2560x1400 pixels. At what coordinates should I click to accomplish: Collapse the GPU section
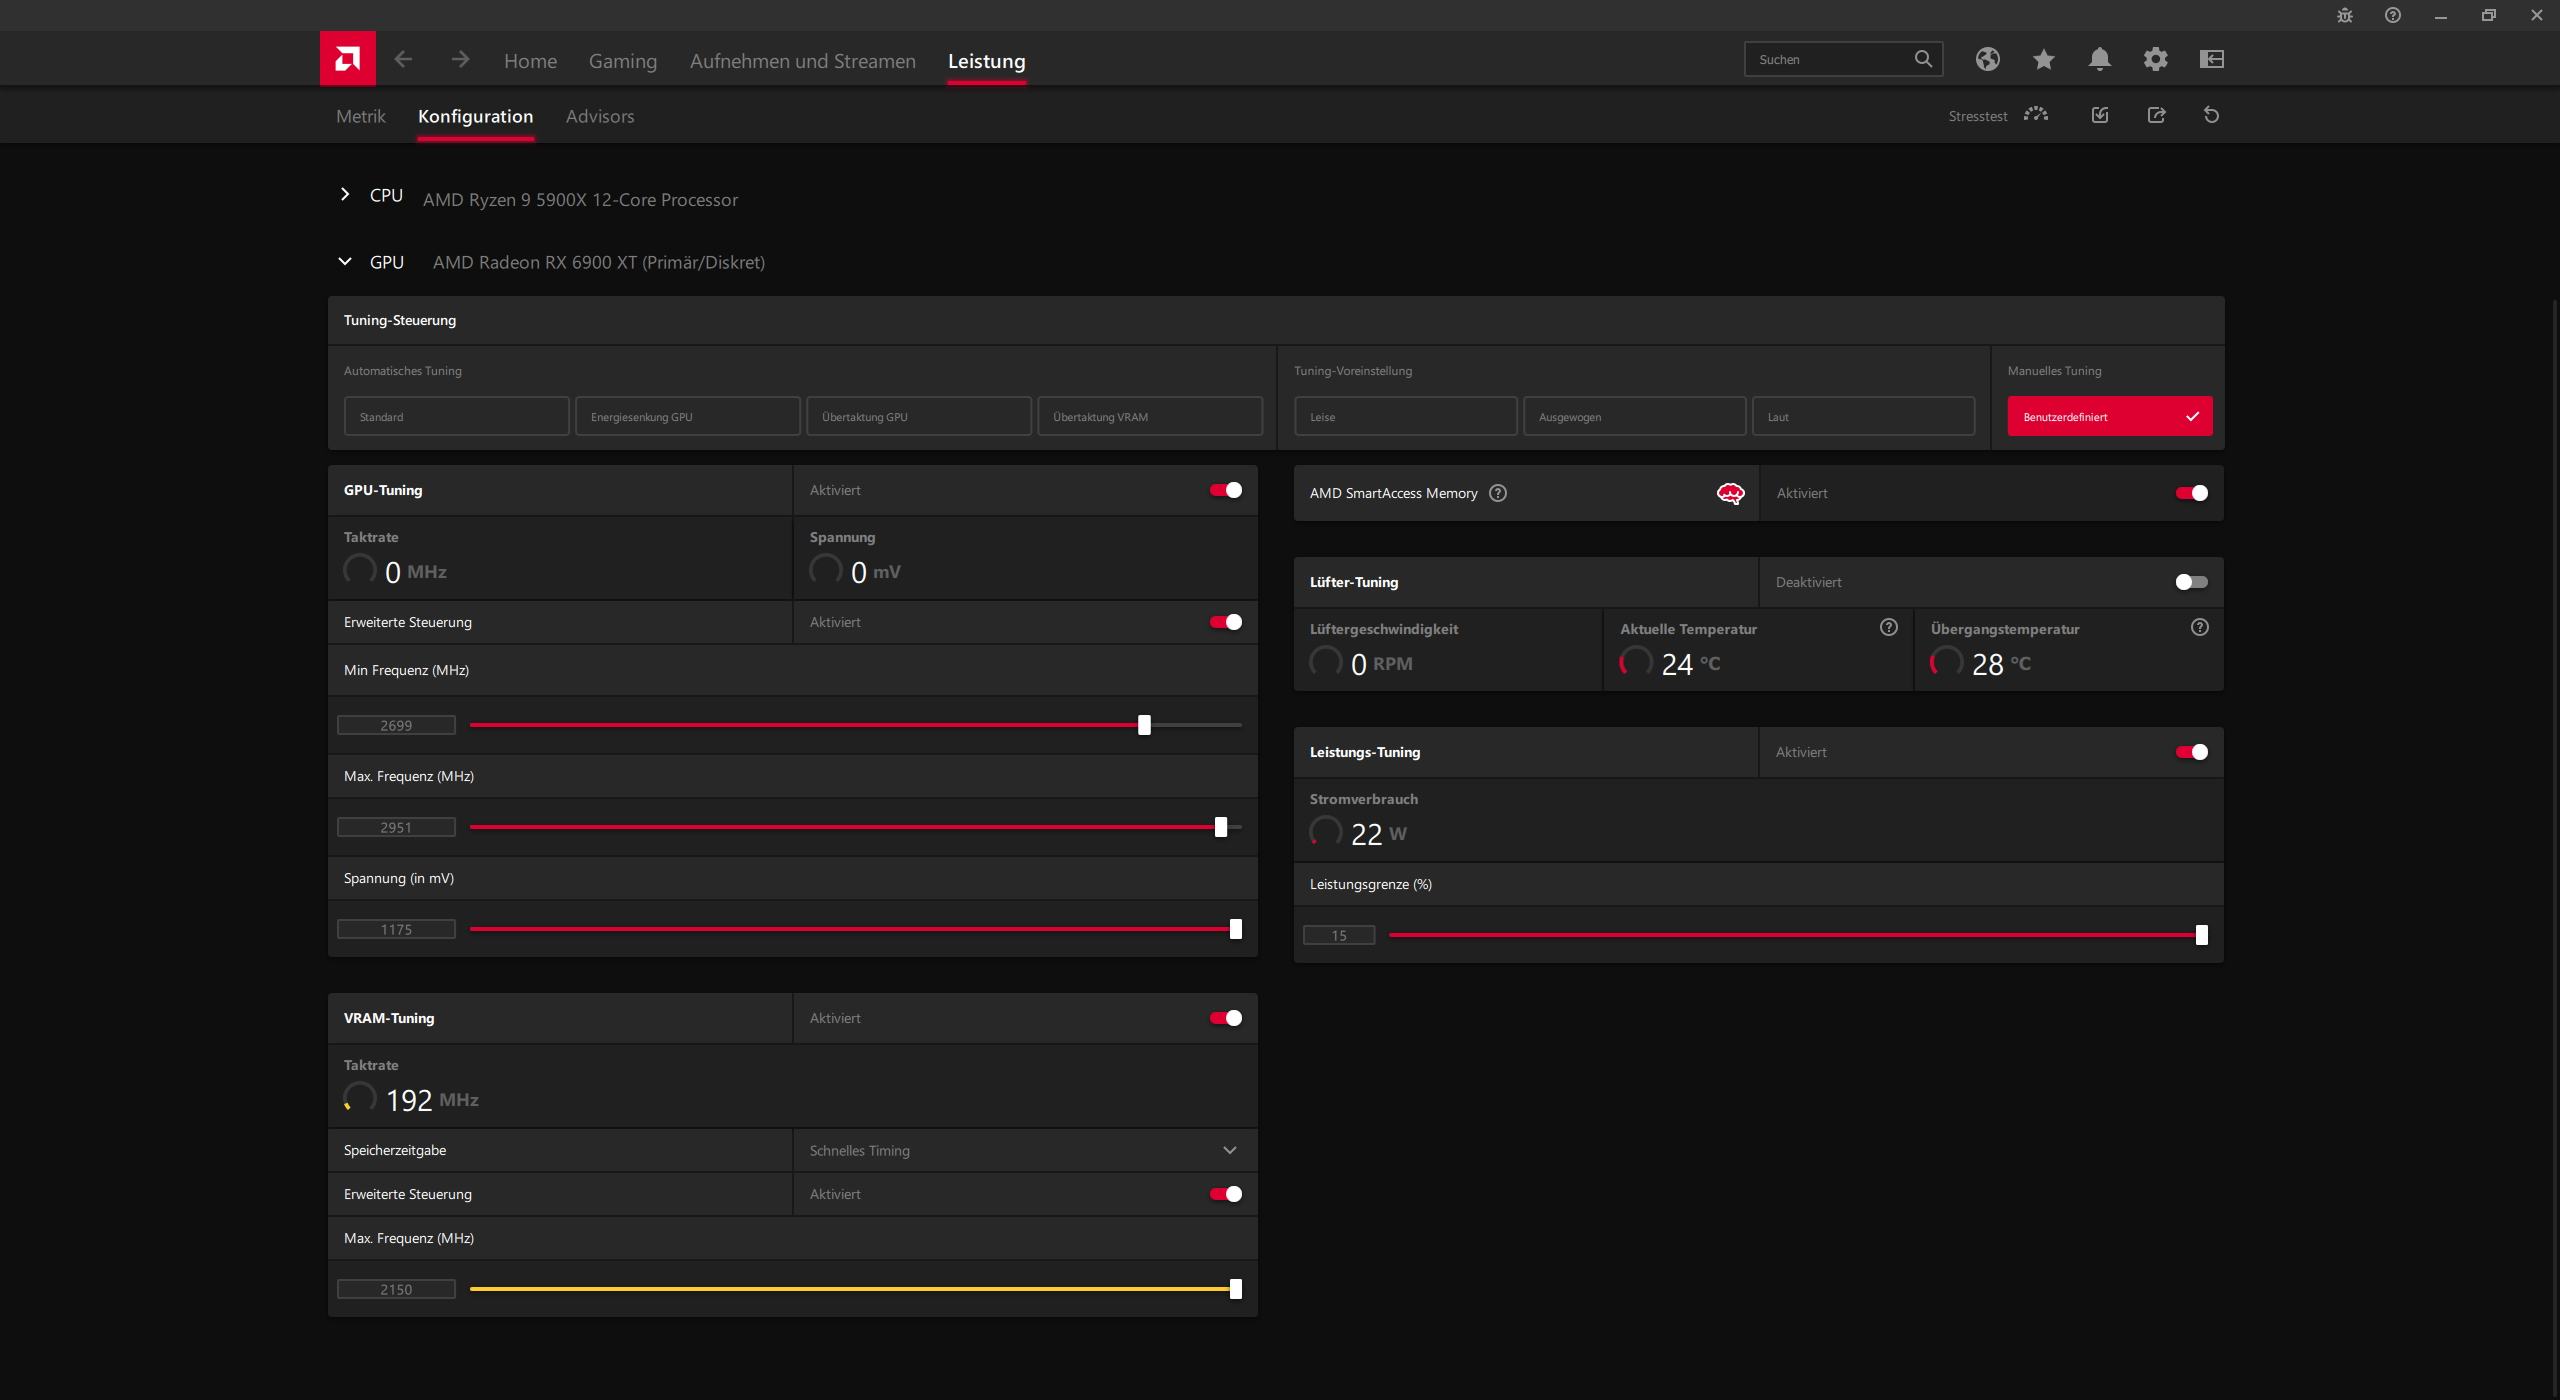pos(345,262)
